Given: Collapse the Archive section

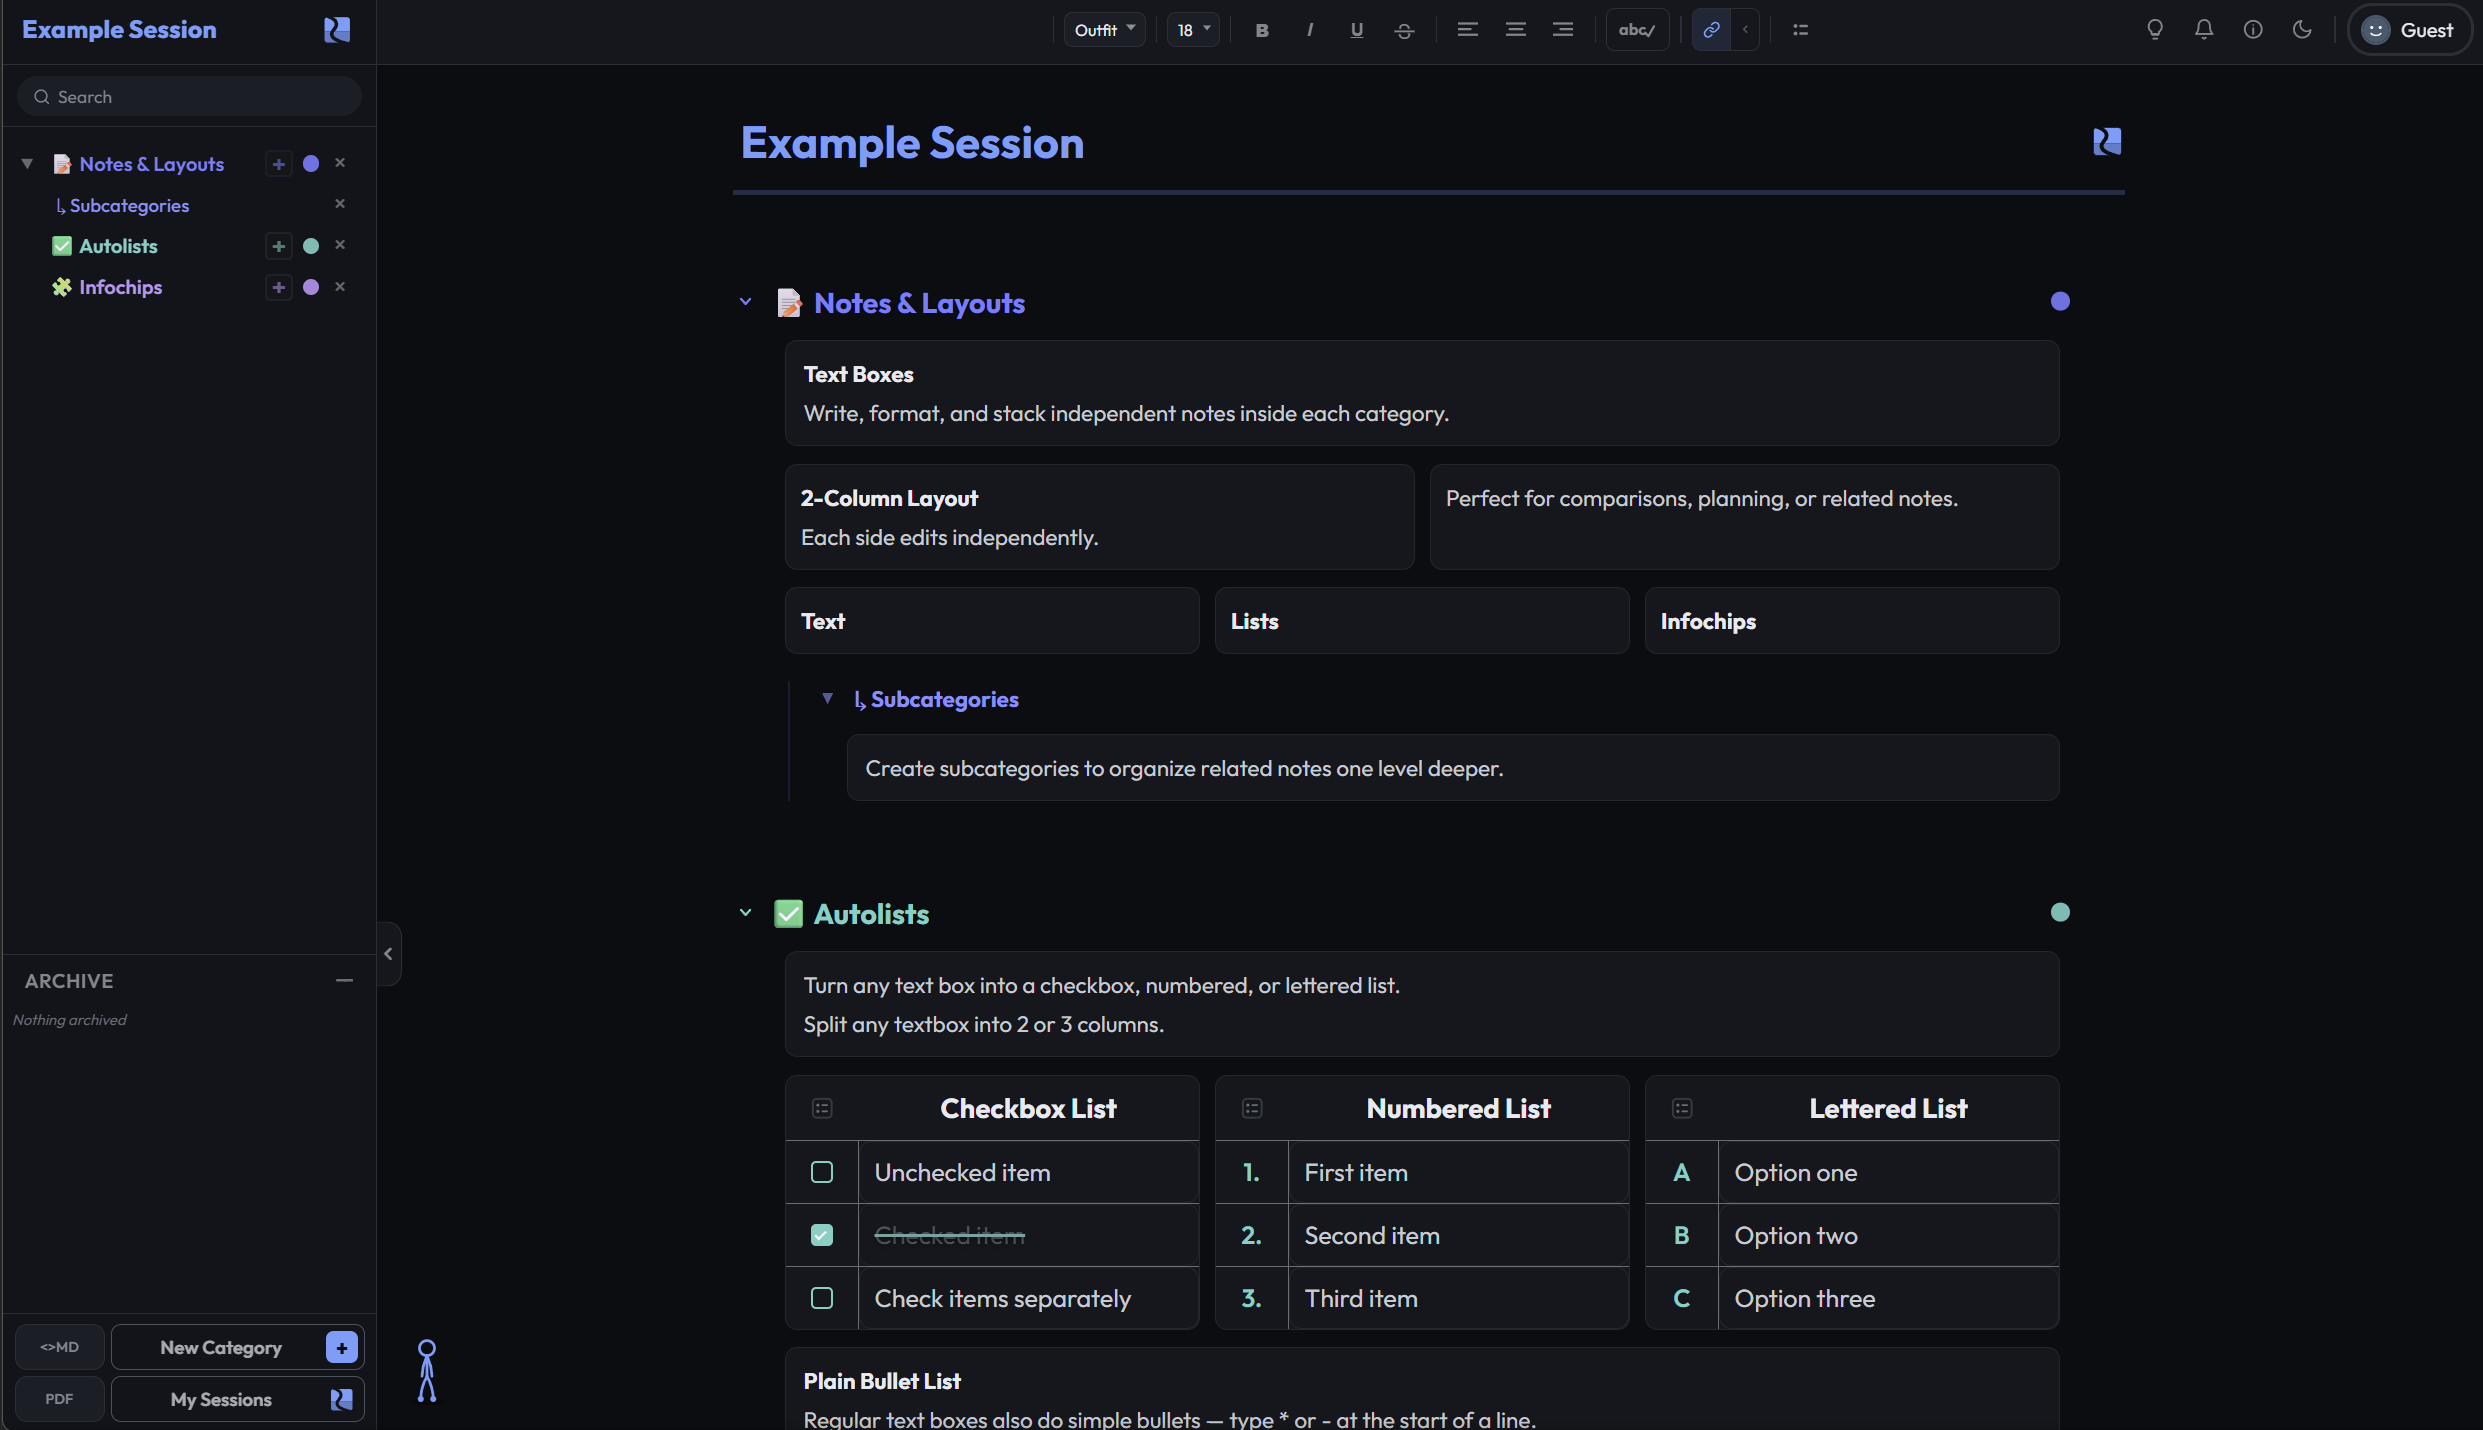Looking at the screenshot, I should pyautogui.click(x=344, y=981).
